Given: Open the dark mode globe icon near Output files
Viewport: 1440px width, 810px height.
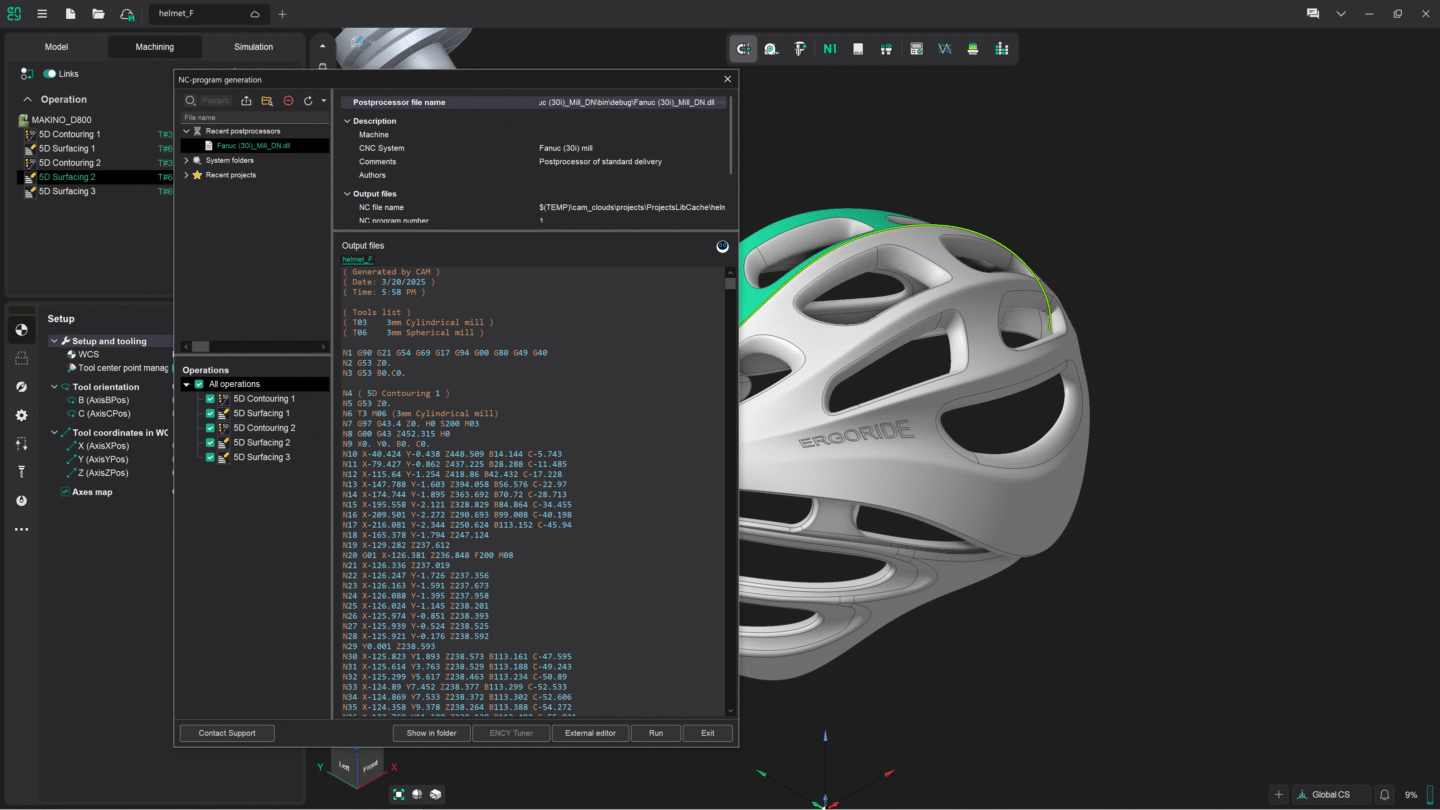Looking at the screenshot, I should 722,246.
